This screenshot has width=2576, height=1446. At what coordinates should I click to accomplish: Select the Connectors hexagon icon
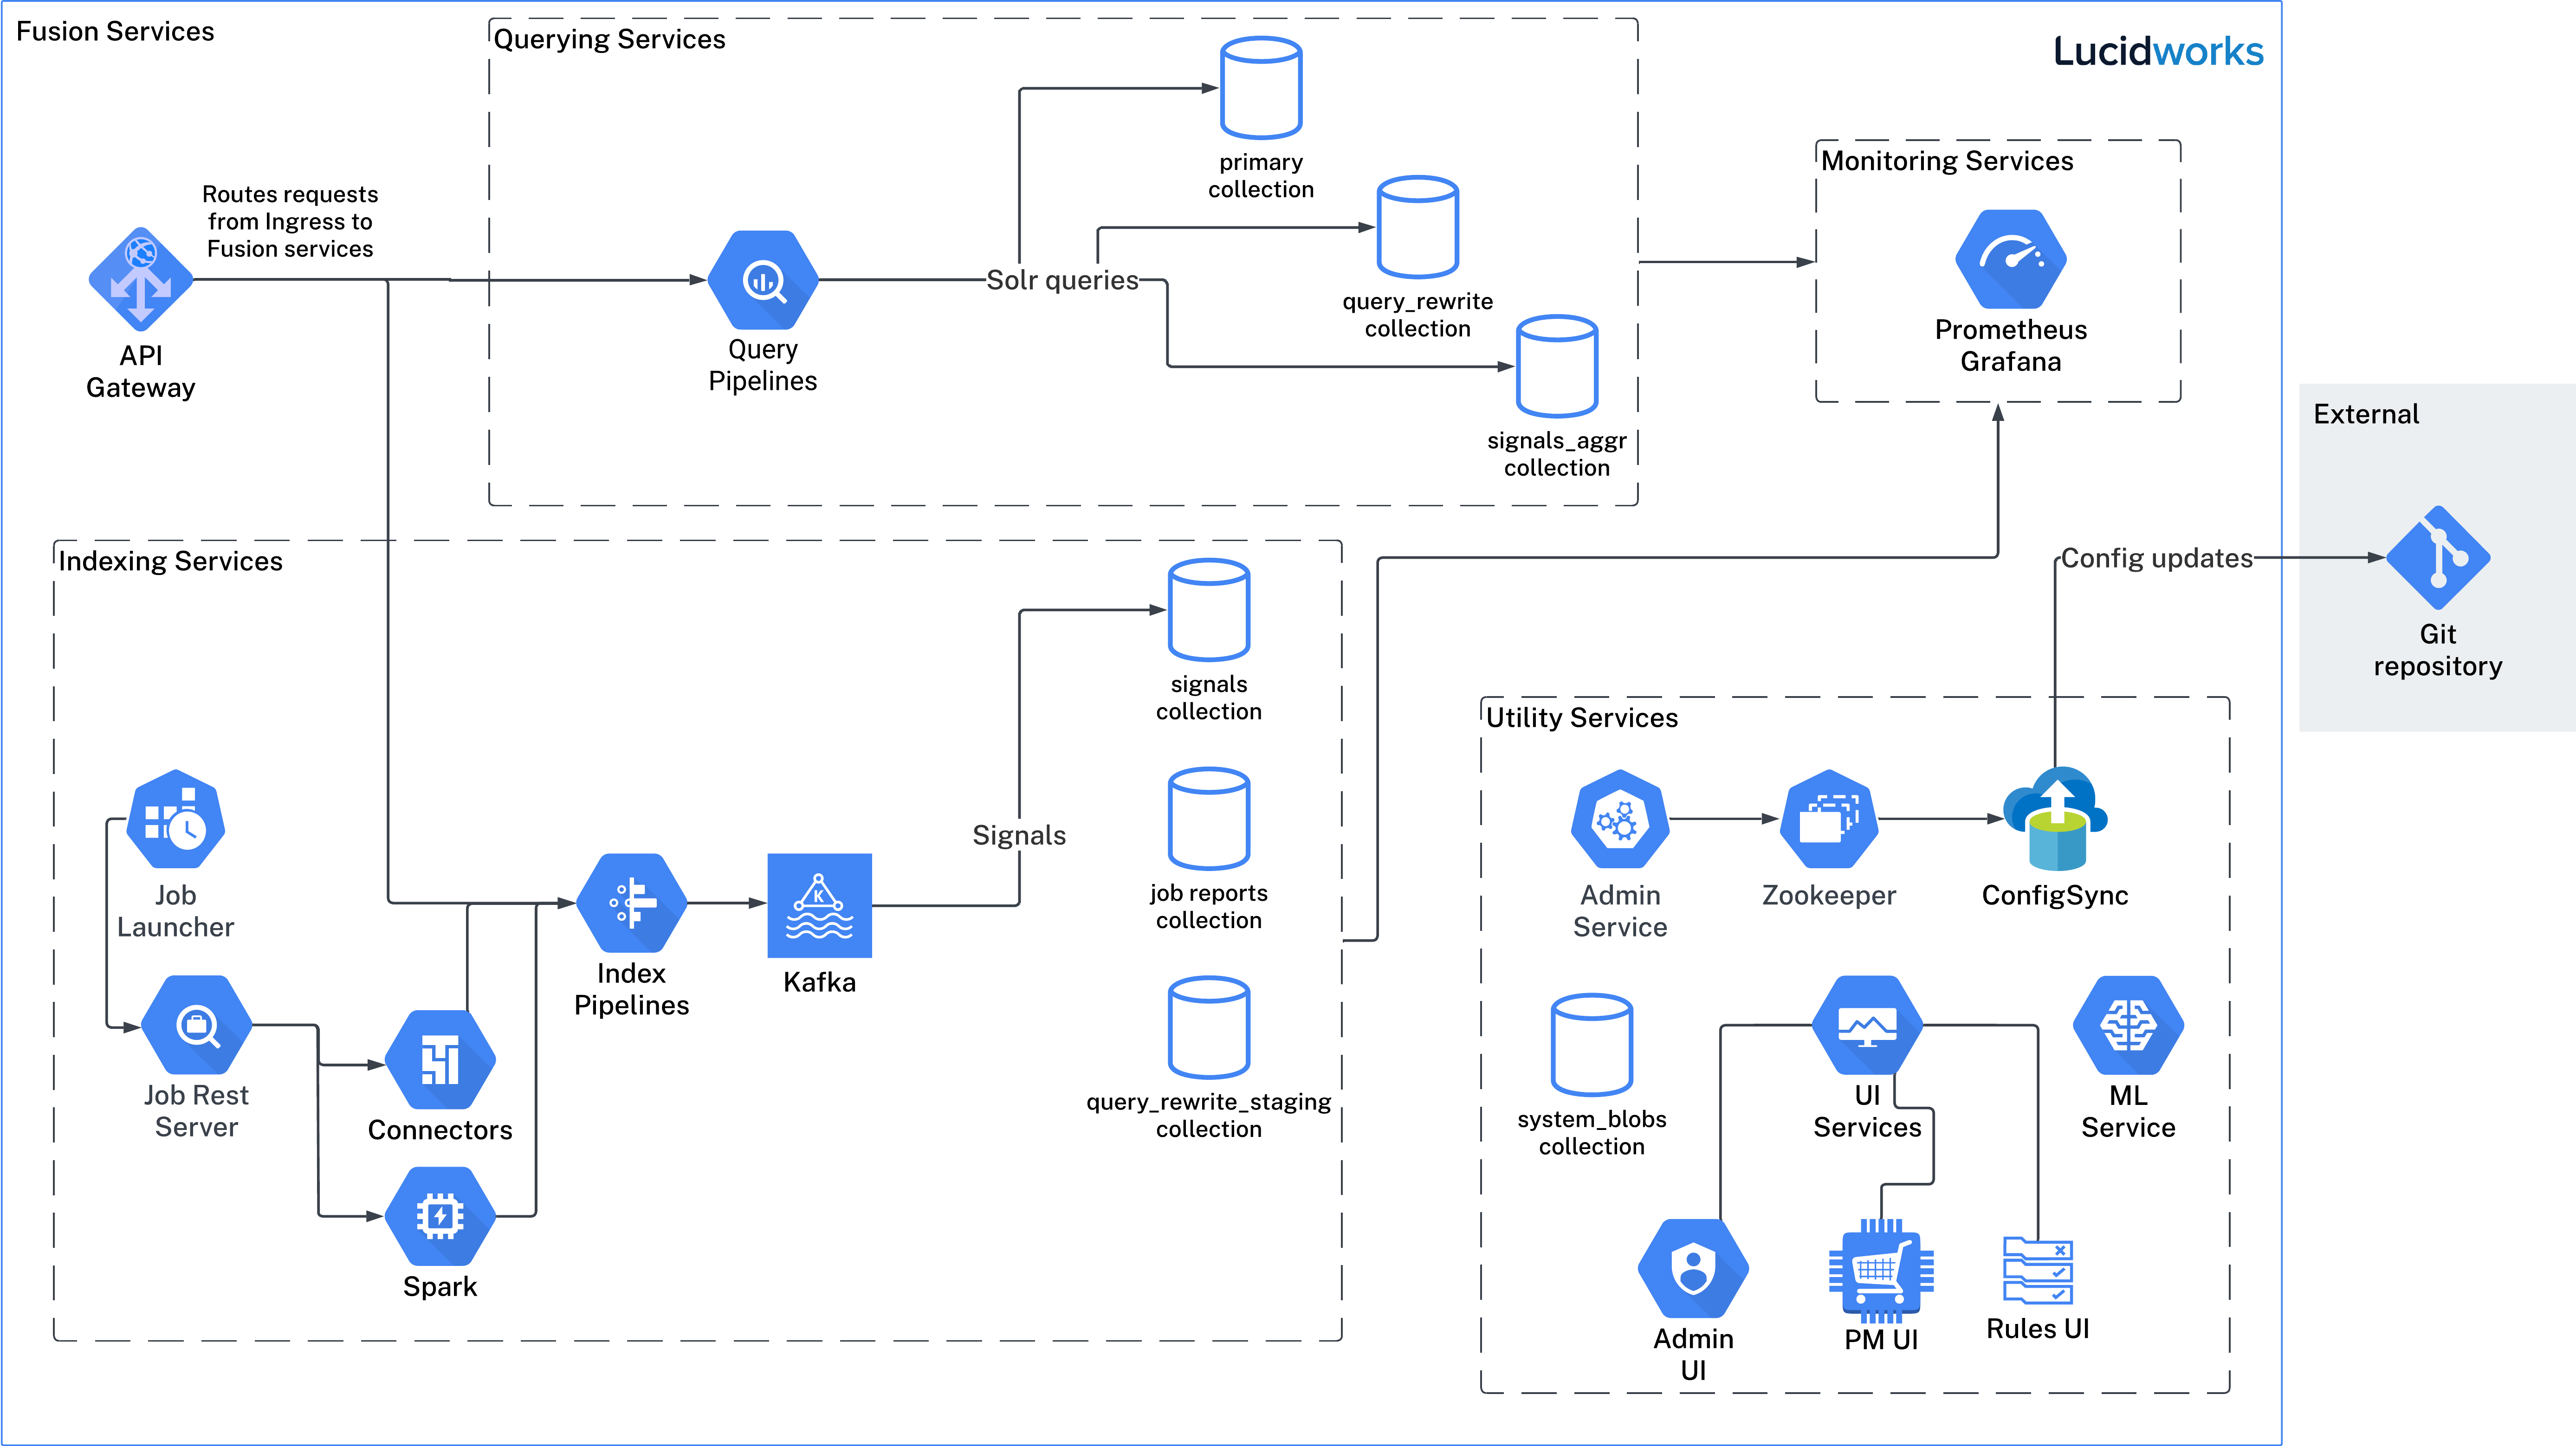(x=440, y=1059)
